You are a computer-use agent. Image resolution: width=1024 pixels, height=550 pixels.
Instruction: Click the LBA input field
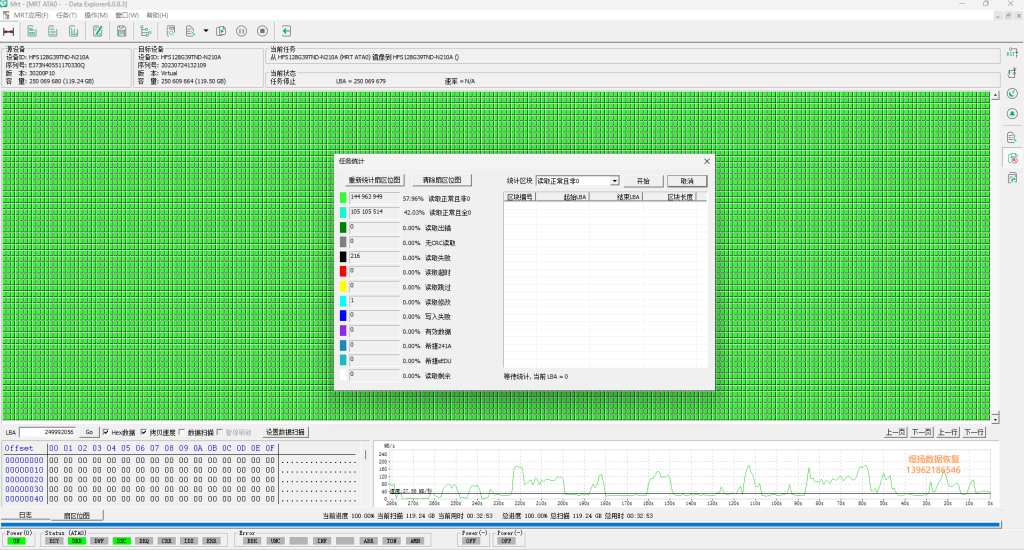pyautogui.click(x=47, y=432)
